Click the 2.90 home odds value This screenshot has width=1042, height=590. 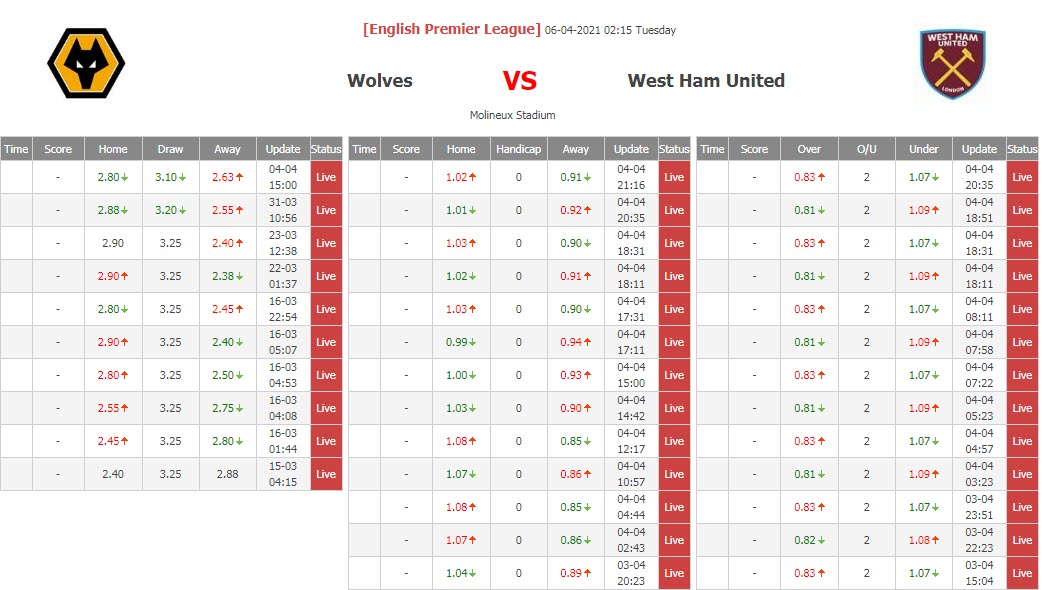tap(112, 242)
